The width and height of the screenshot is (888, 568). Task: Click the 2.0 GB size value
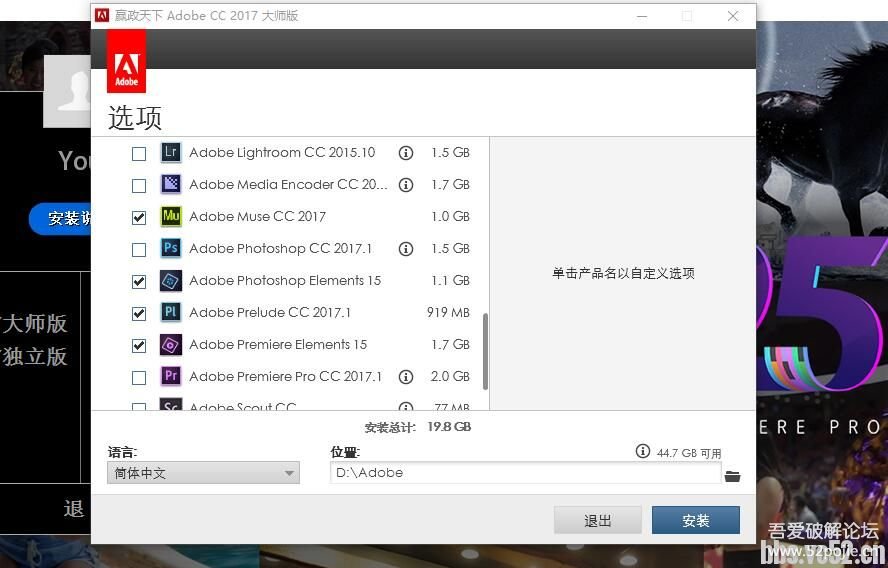click(x=450, y=377)
